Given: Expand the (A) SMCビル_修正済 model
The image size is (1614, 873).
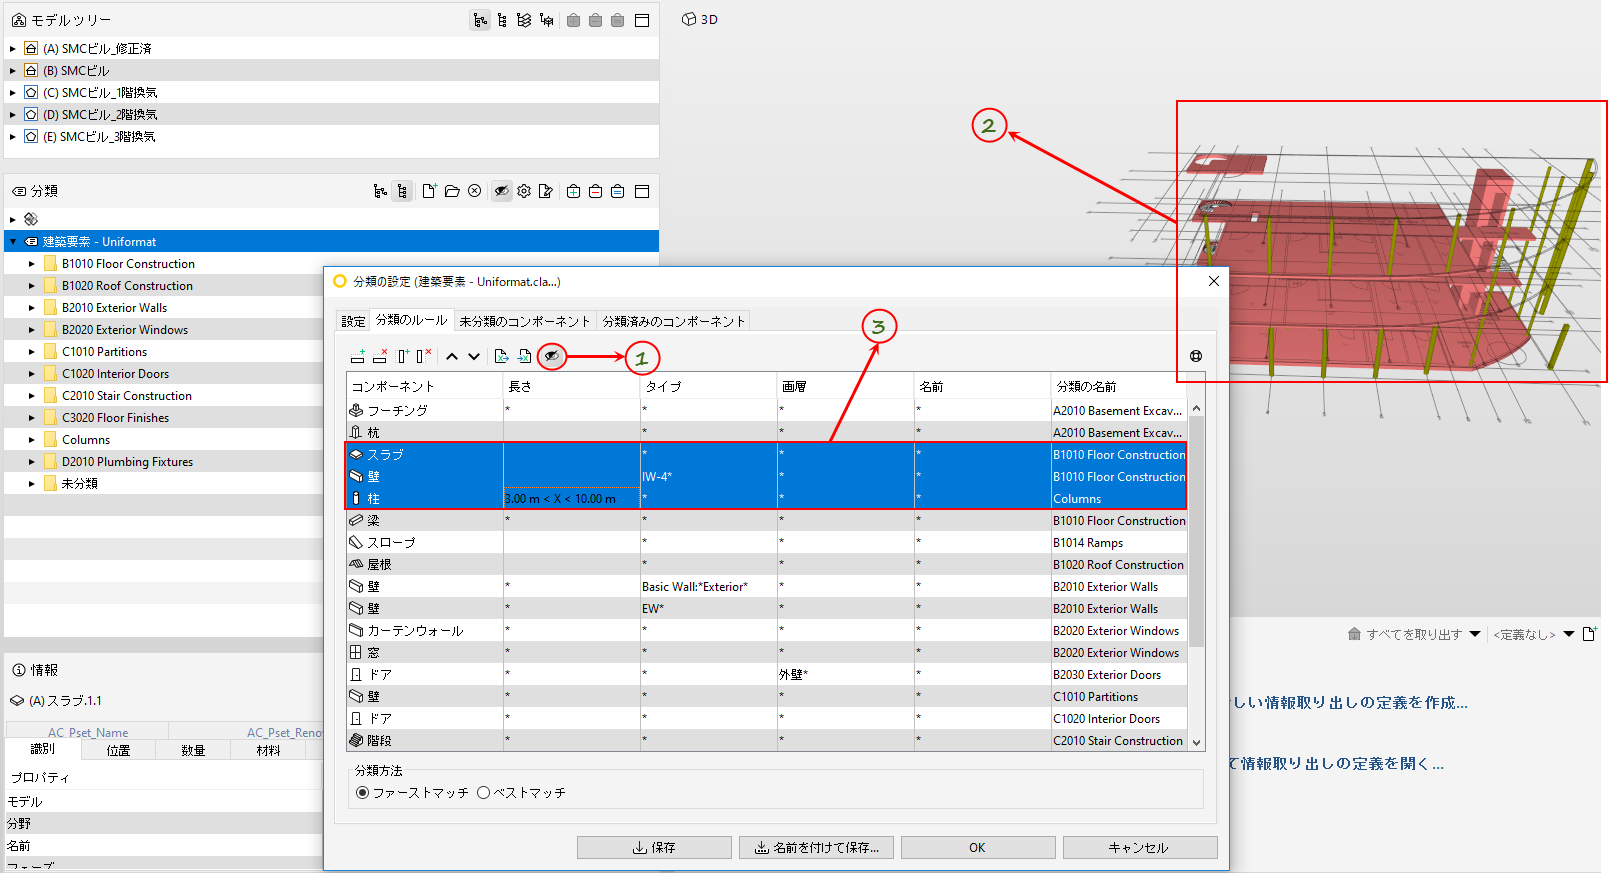Looking at the screenshot, I should tap(13, 48).
